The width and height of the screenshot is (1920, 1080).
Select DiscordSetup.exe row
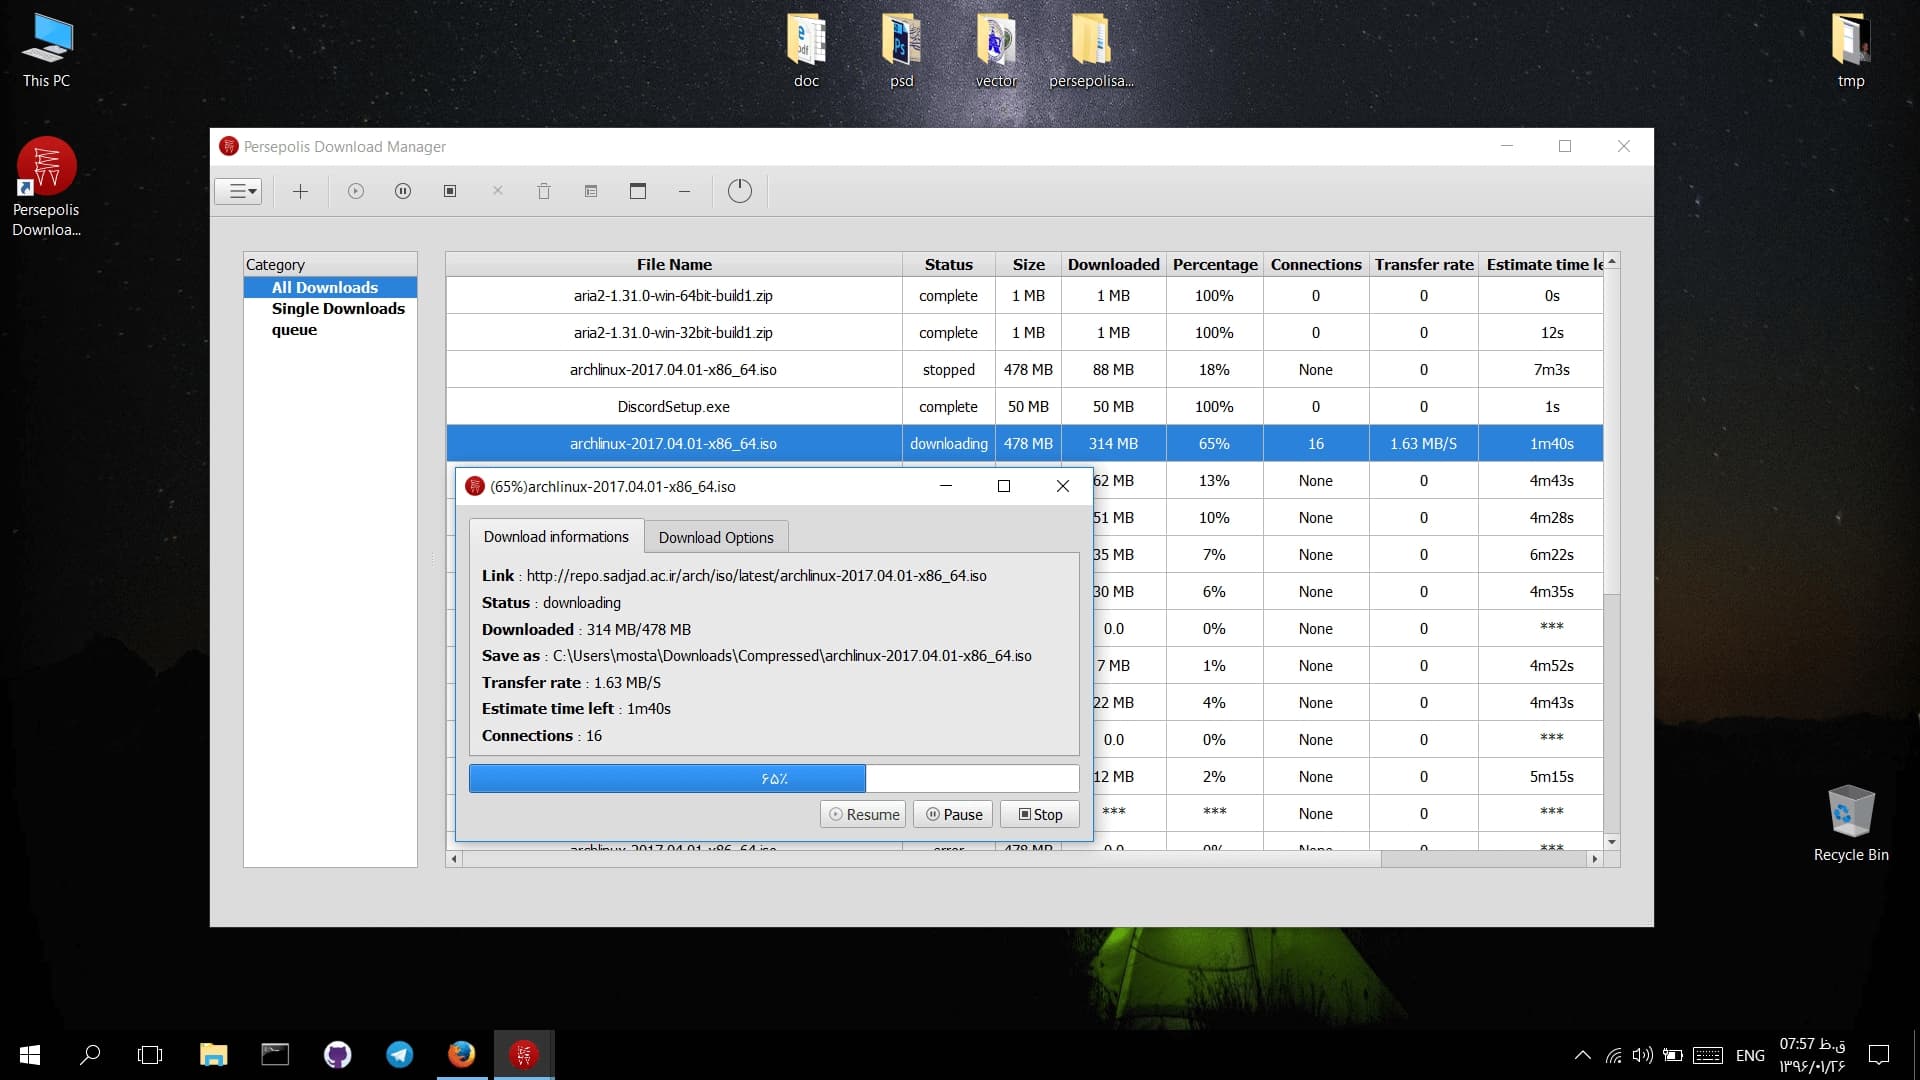click(x=1024, y=406)
